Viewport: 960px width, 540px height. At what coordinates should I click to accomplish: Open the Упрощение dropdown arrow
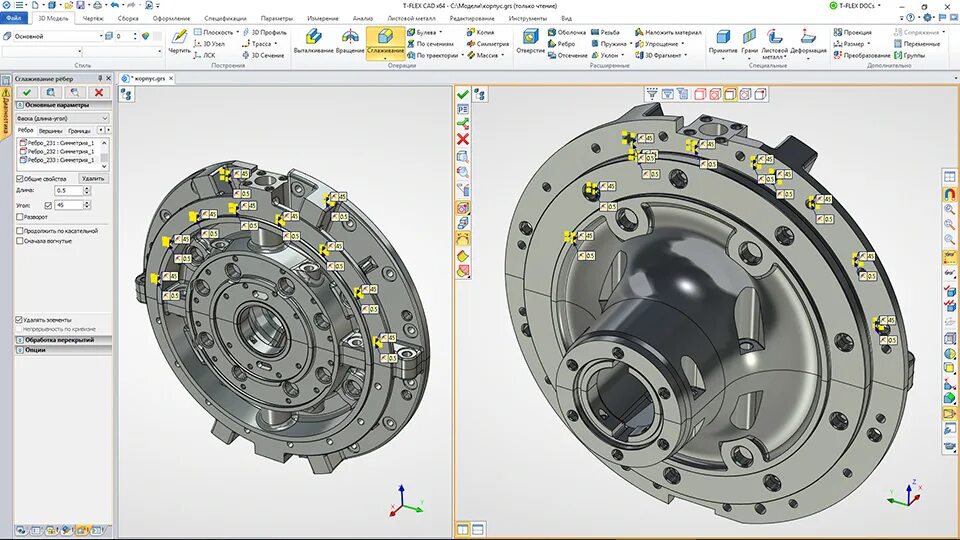683,43
